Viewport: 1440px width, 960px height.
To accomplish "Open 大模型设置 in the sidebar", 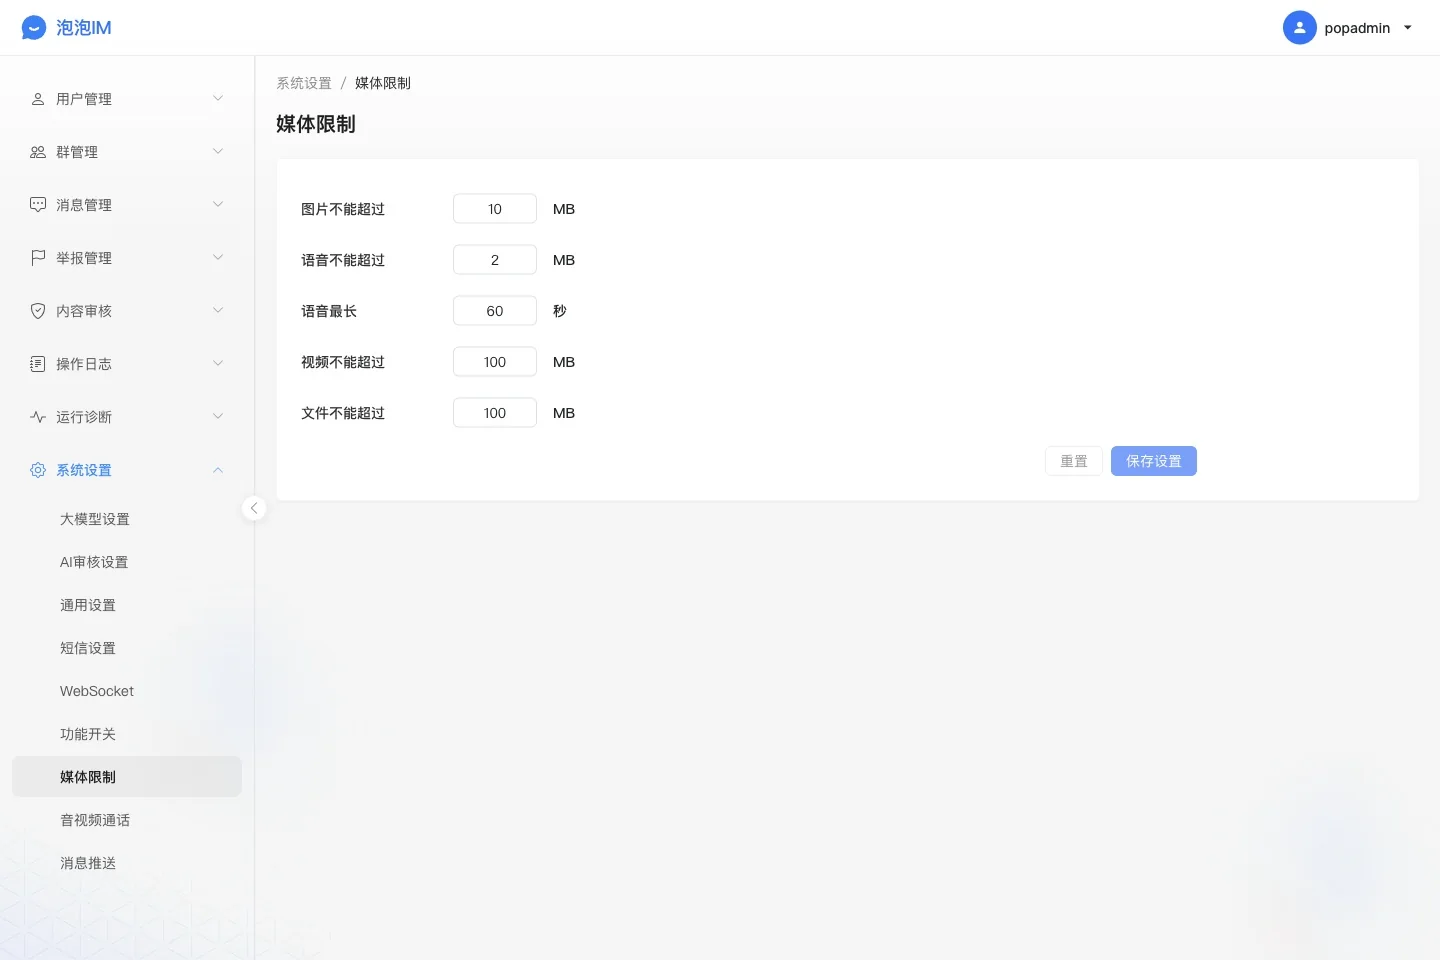I will [x=127, y=519].
